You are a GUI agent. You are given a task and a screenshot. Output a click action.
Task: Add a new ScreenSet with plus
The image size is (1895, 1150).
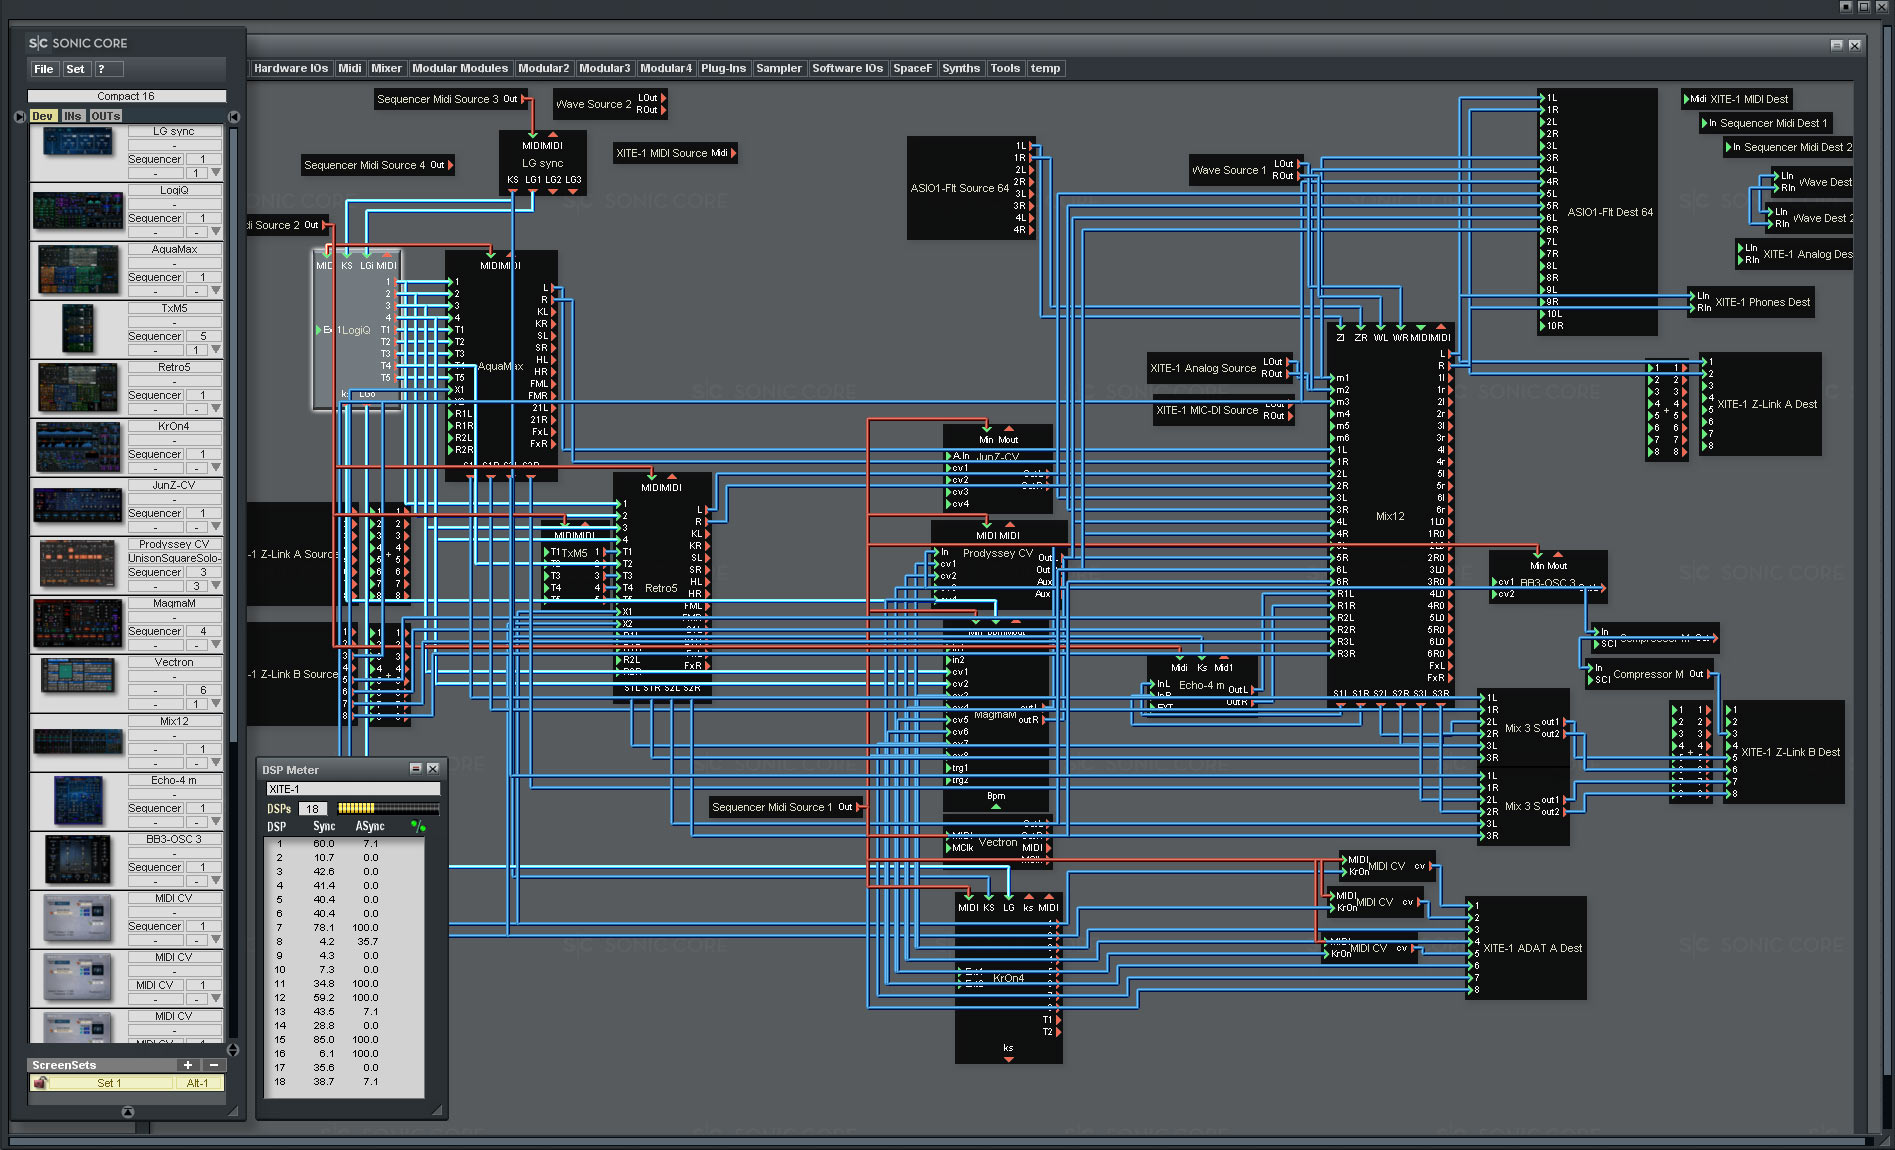187,1065
